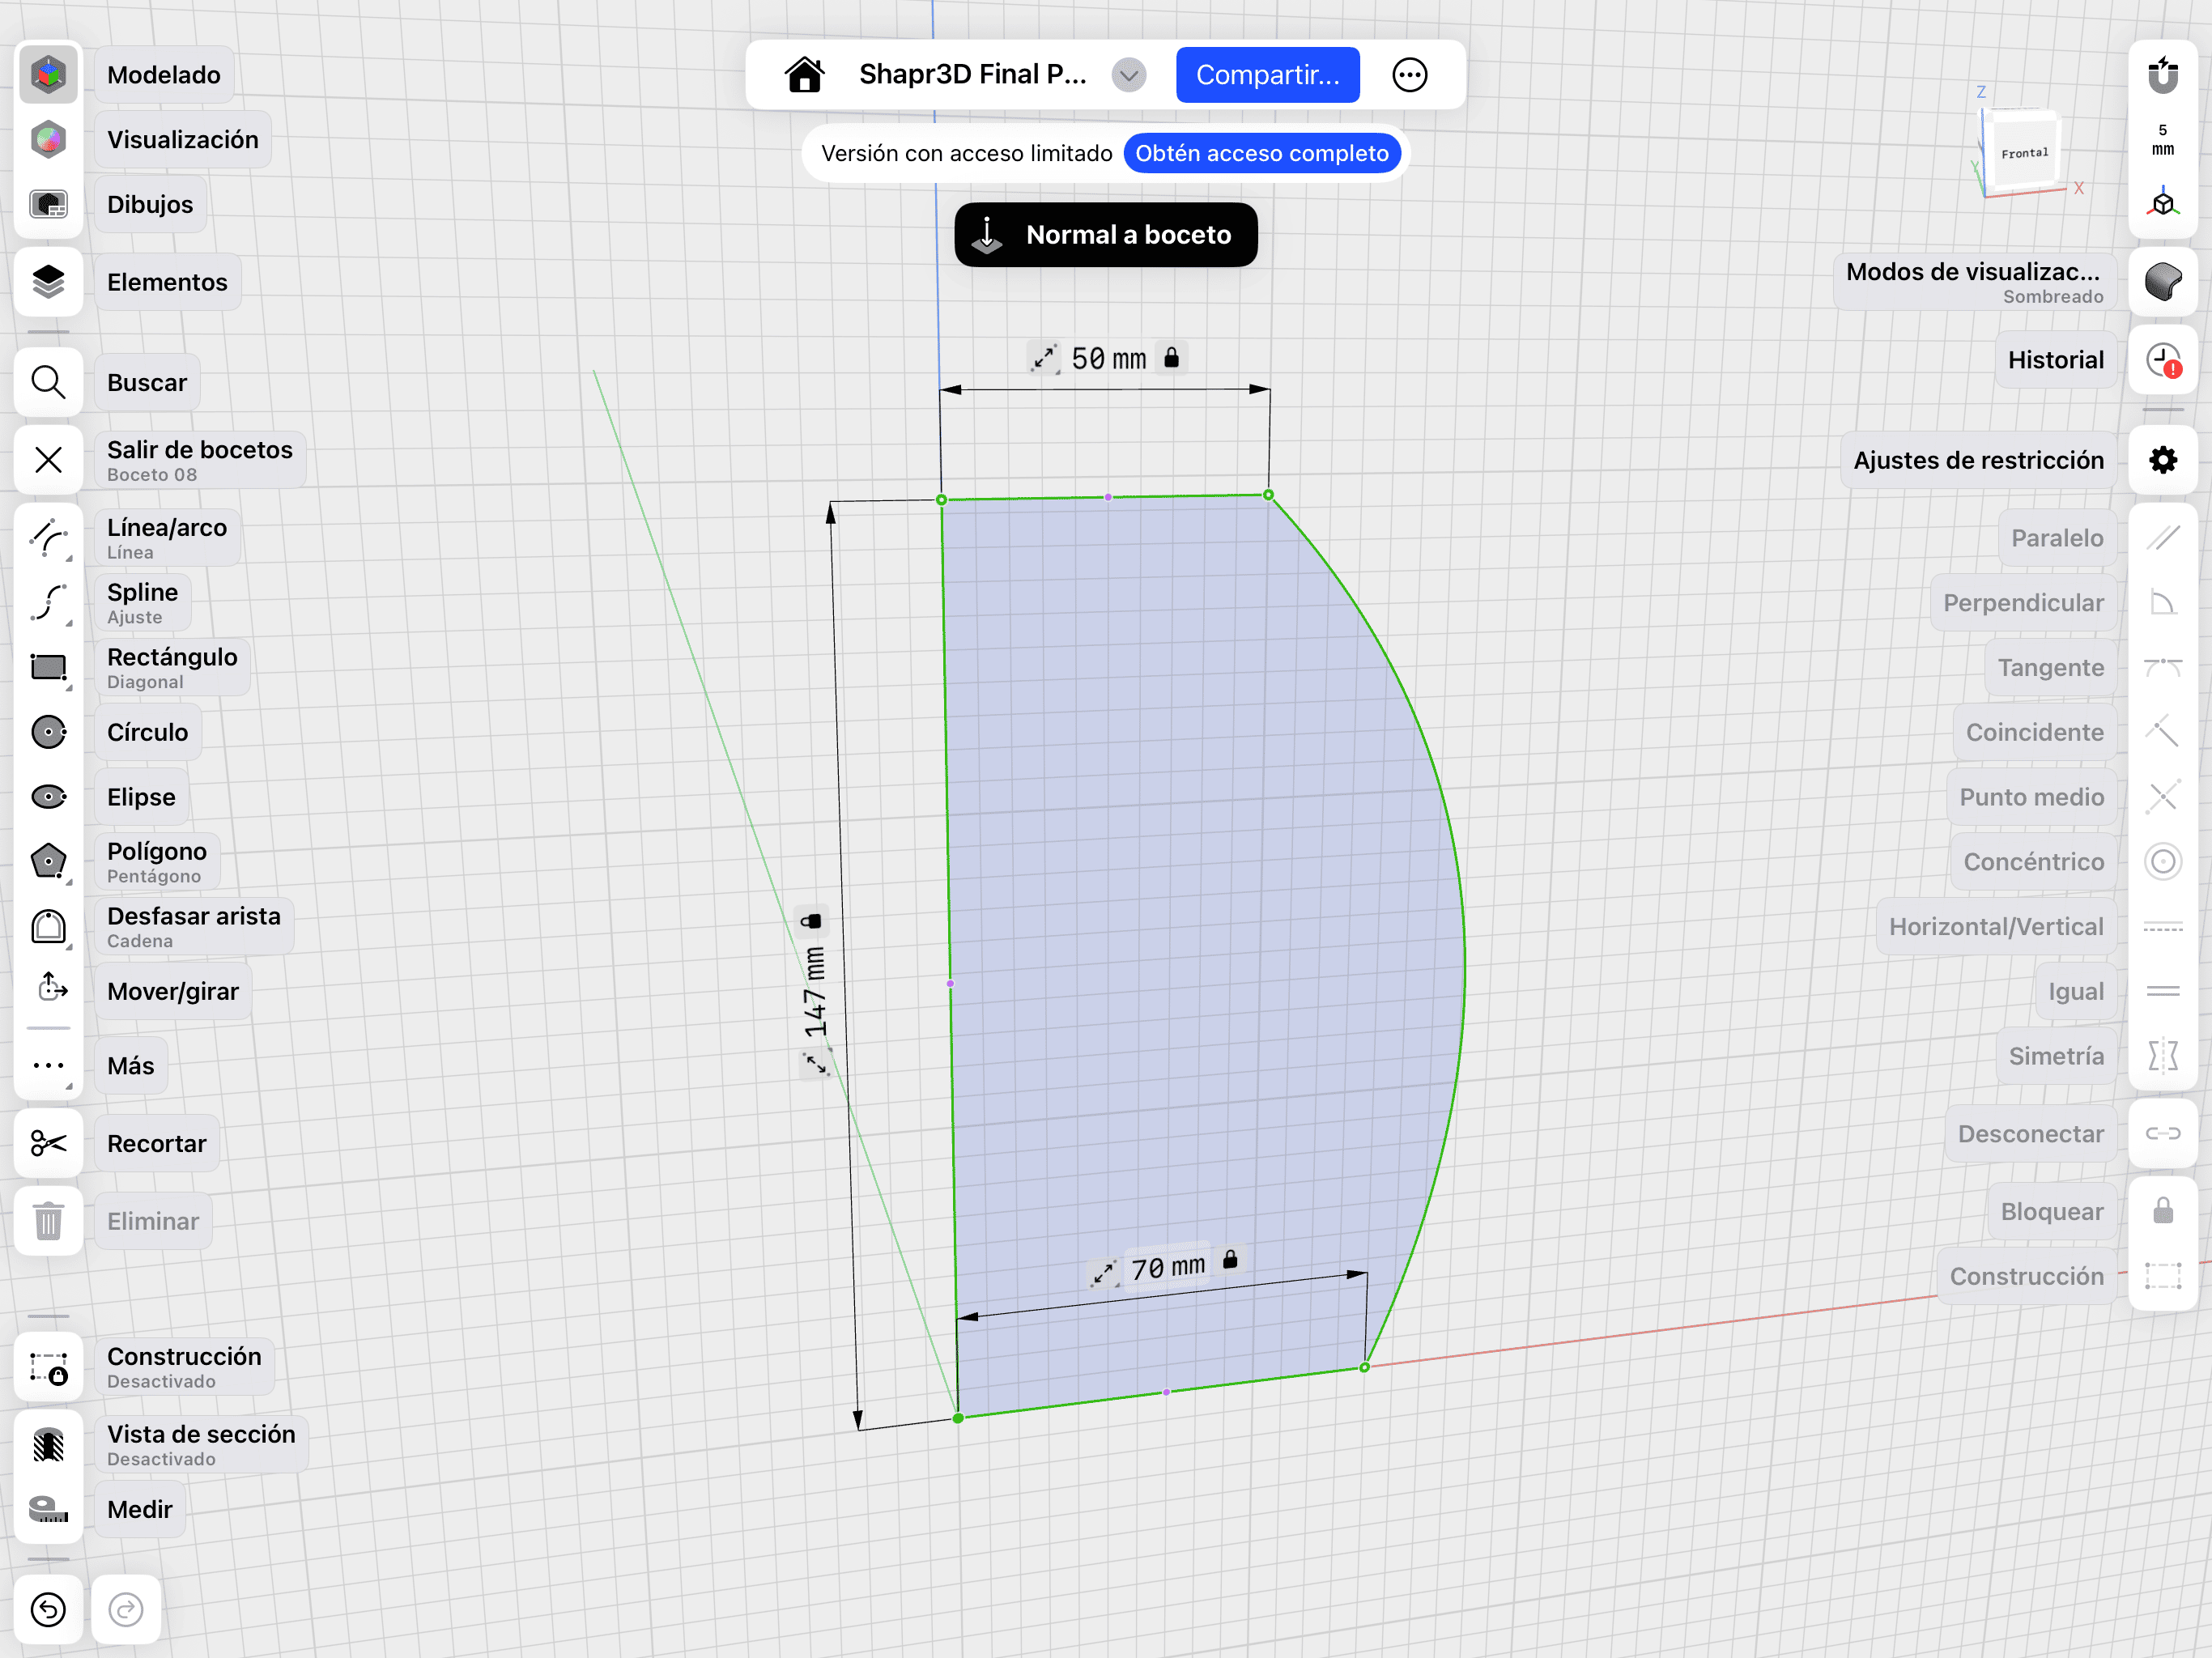The height and width of the screenshot is (1658, 2212).
Task: Edit the 70 mm dimension value
Action: point(1167,1268)
